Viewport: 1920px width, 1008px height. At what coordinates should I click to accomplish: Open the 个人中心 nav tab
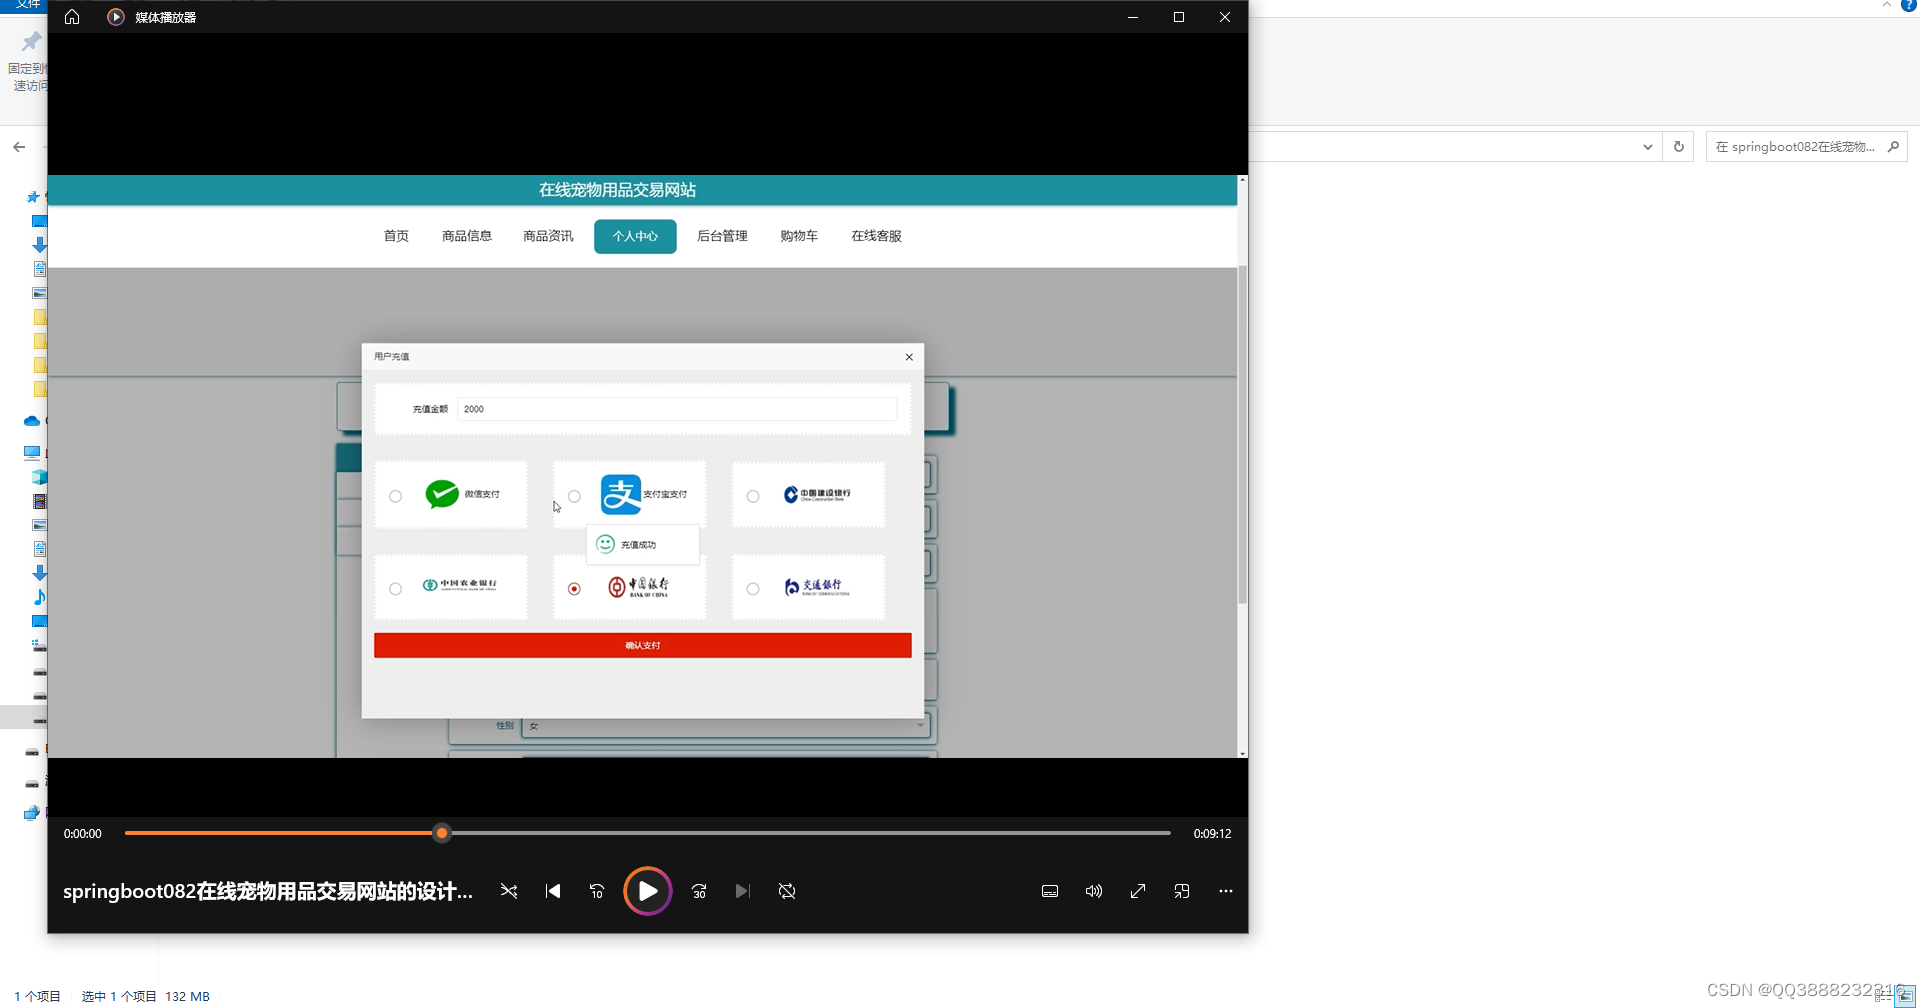635,236
